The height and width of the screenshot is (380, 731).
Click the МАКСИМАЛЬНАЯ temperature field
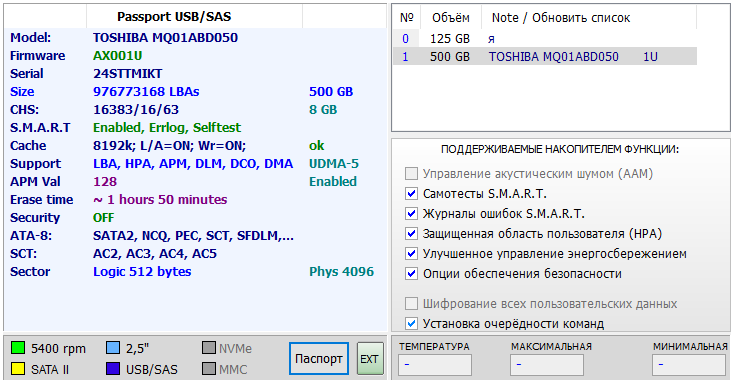click(546, 365)
